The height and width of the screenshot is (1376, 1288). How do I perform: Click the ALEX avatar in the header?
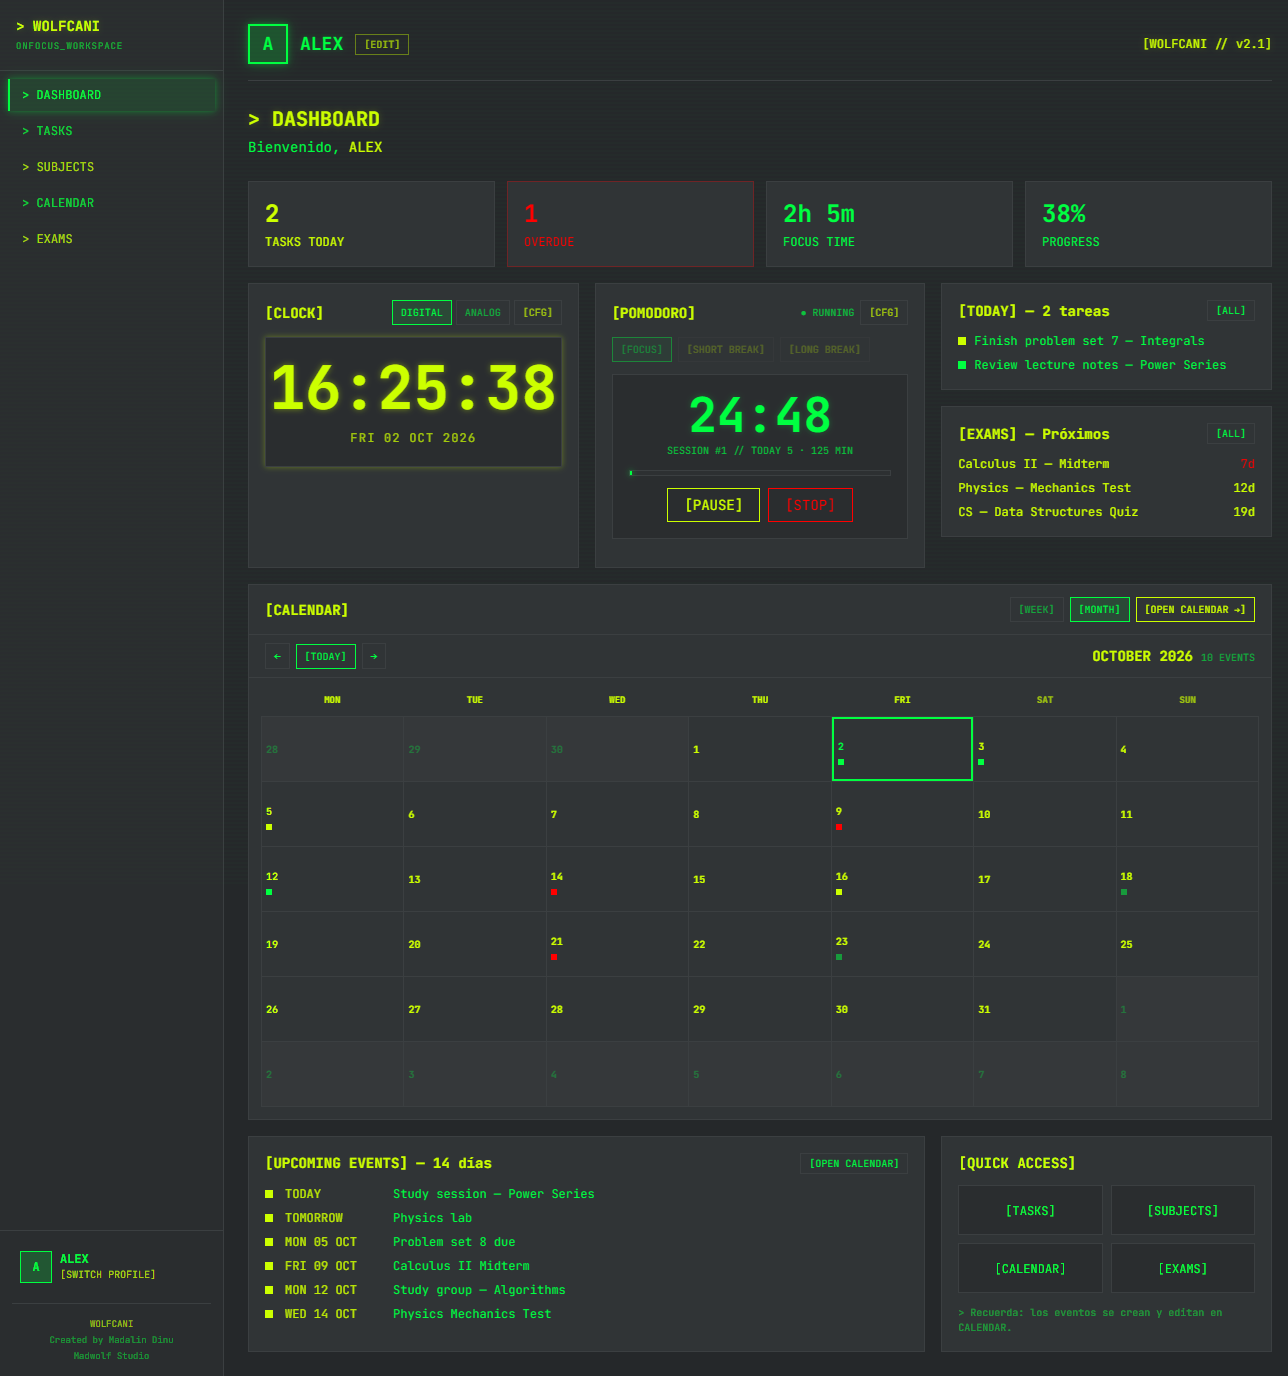pos(268,44)
